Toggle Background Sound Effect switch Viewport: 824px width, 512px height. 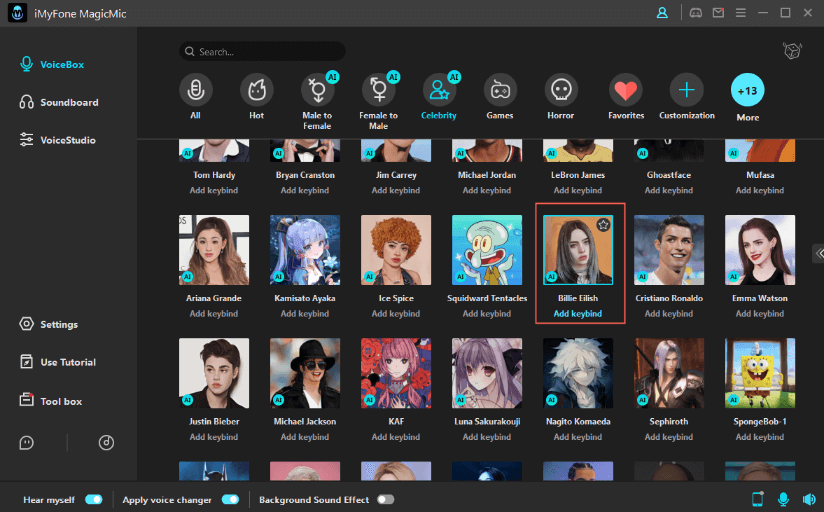pos(385,499)
